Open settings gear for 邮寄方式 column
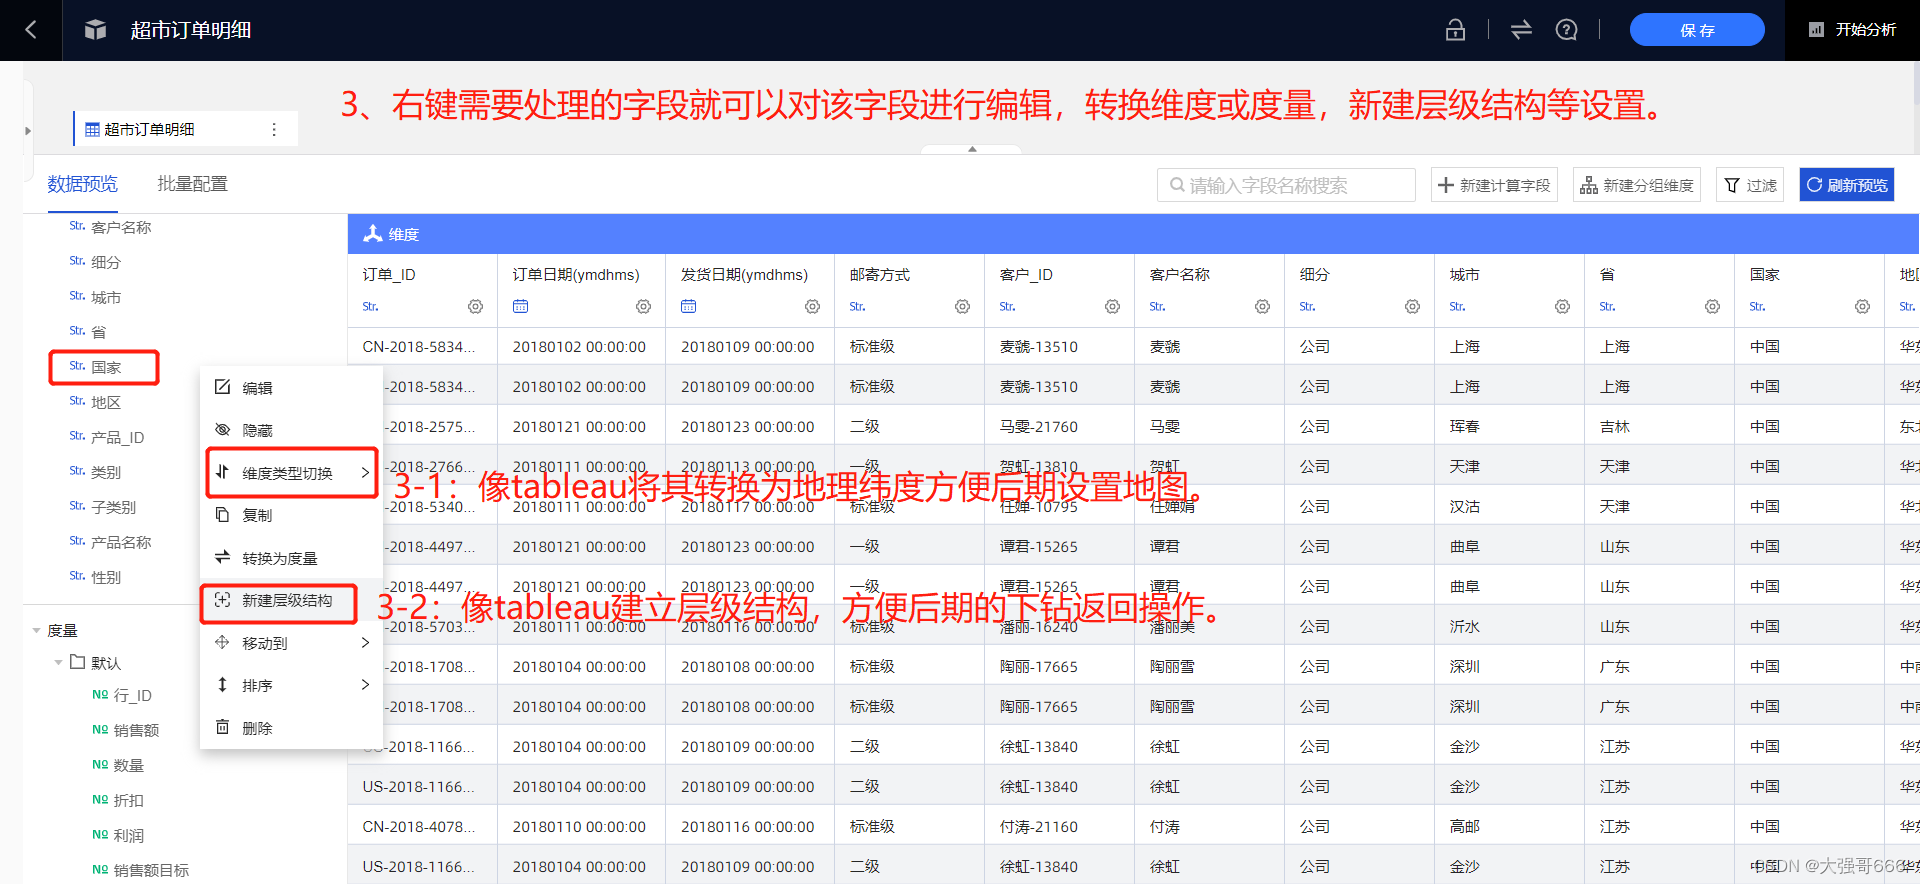The width and height of the screenshot is (1920, 884). (962, 307)
